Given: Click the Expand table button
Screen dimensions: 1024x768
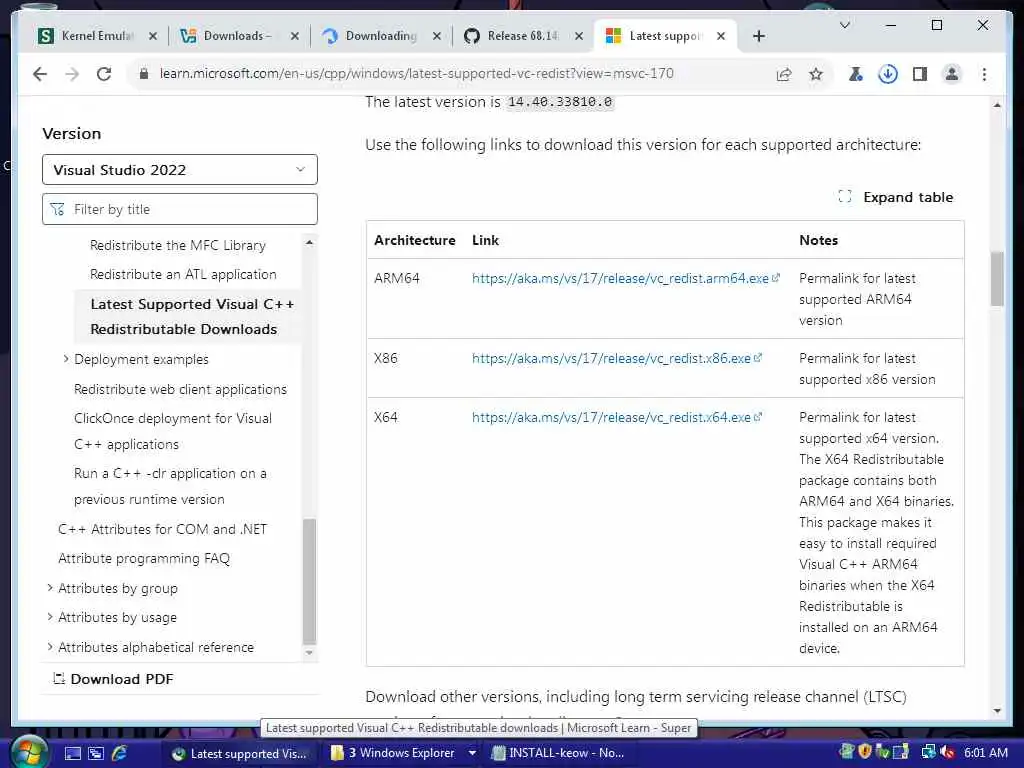Looking at the screenshot, I should tap(895, 197).
